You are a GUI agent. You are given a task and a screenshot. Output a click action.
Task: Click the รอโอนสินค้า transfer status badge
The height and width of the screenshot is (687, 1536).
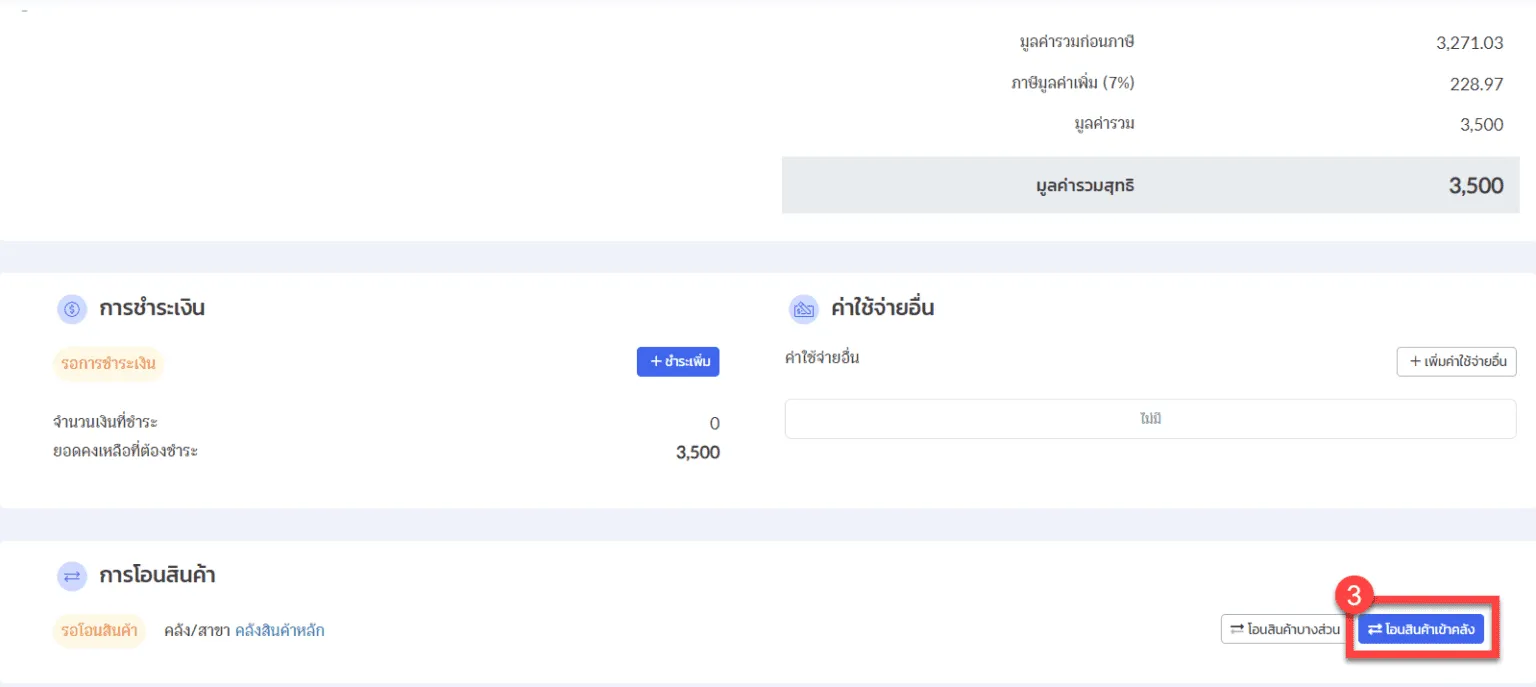coord(99,631)
